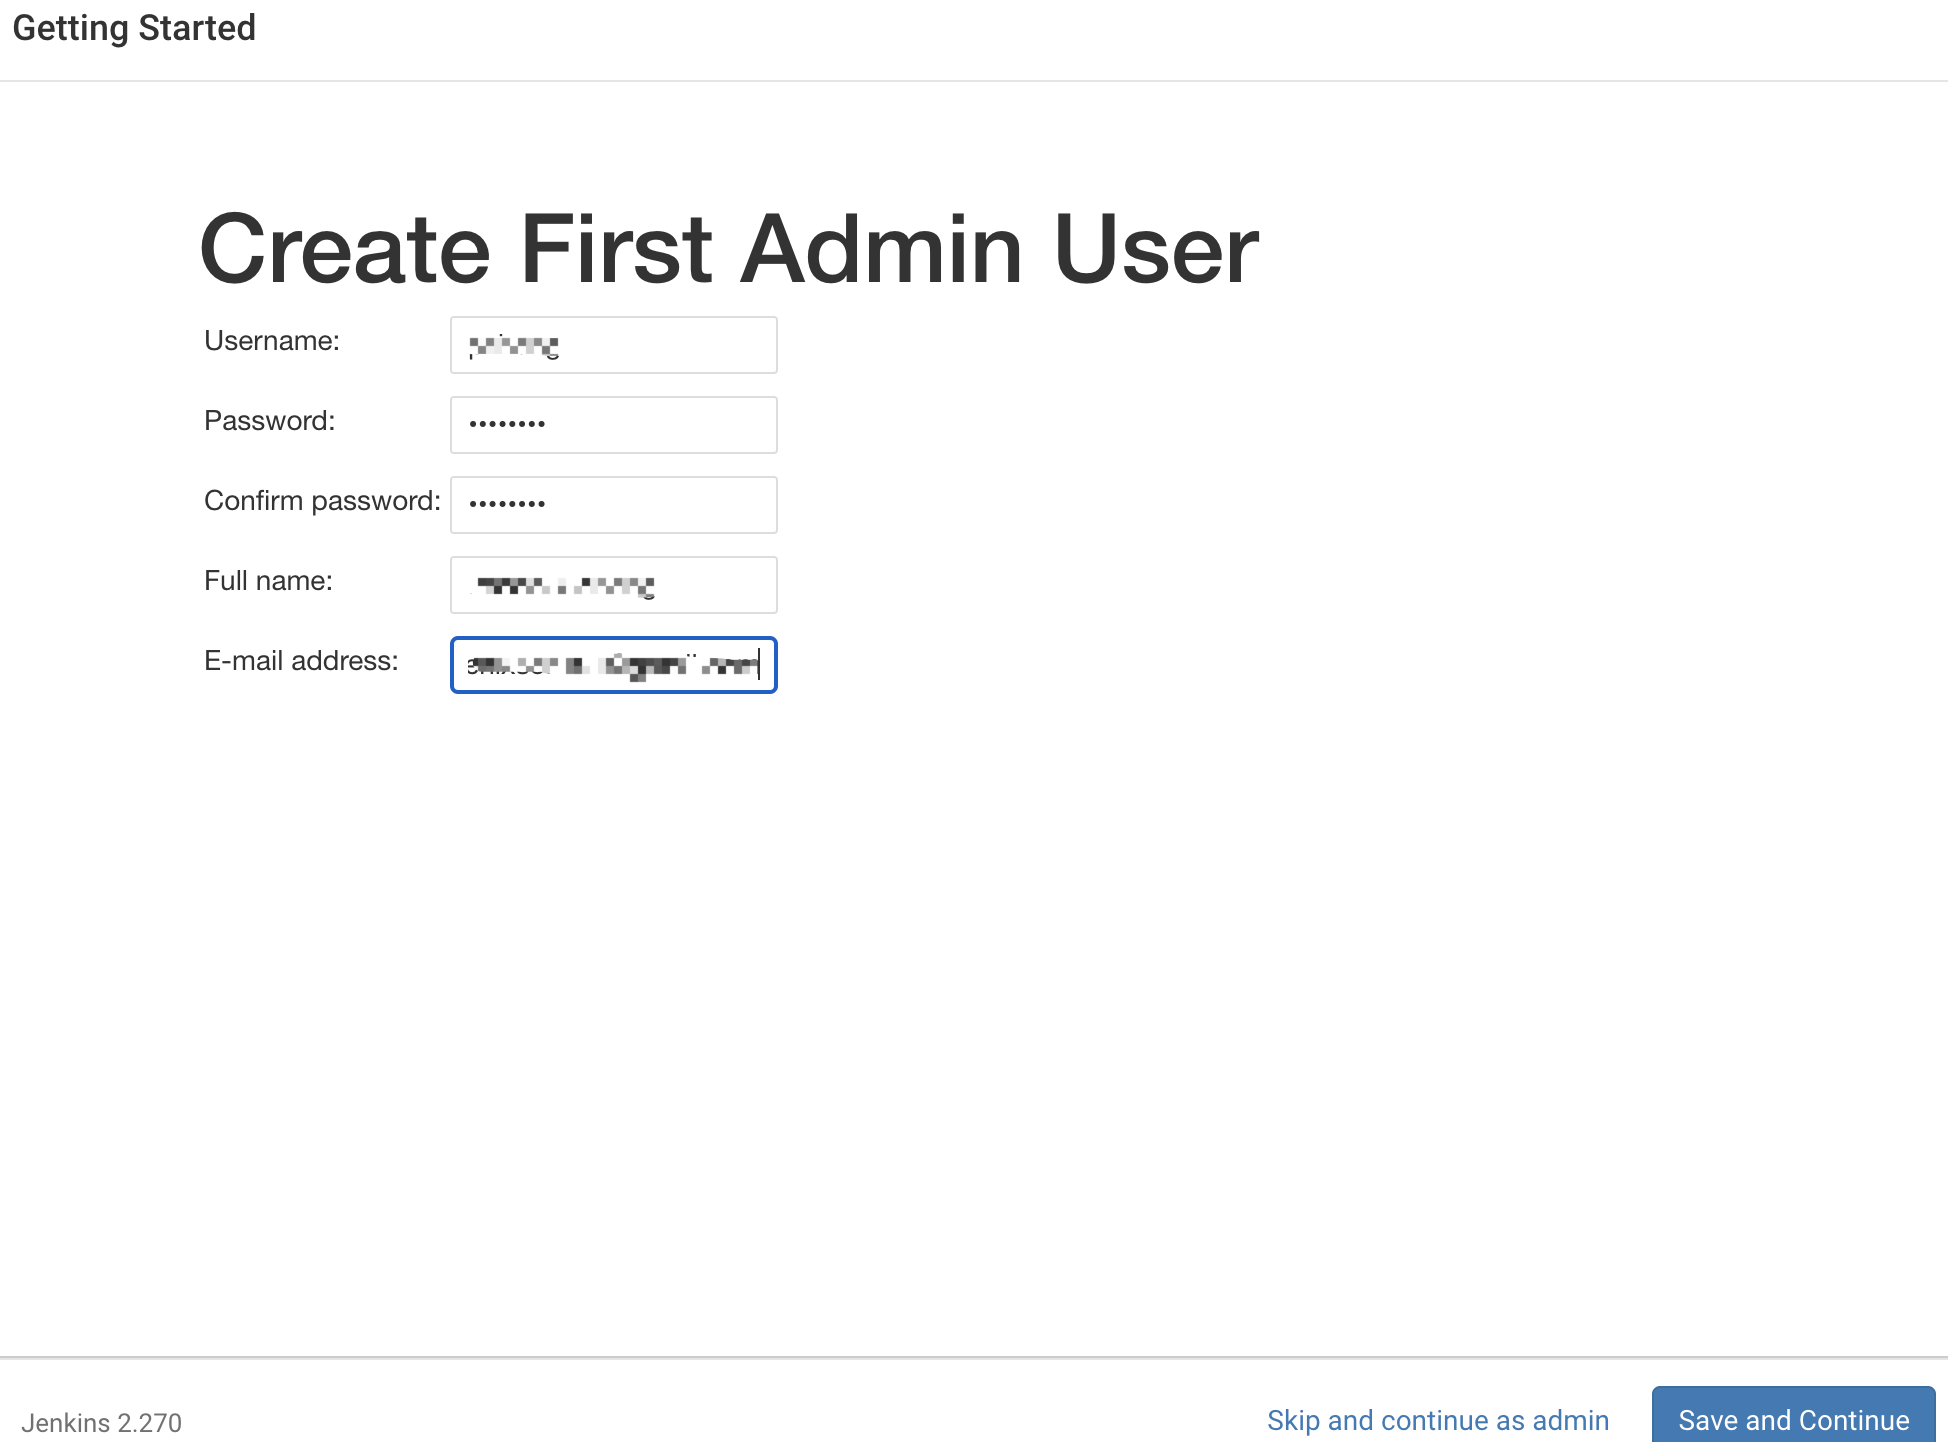This screenshot has height=1442, width=1948.
Task: Click the Full name: label
Action: [268, 581]
